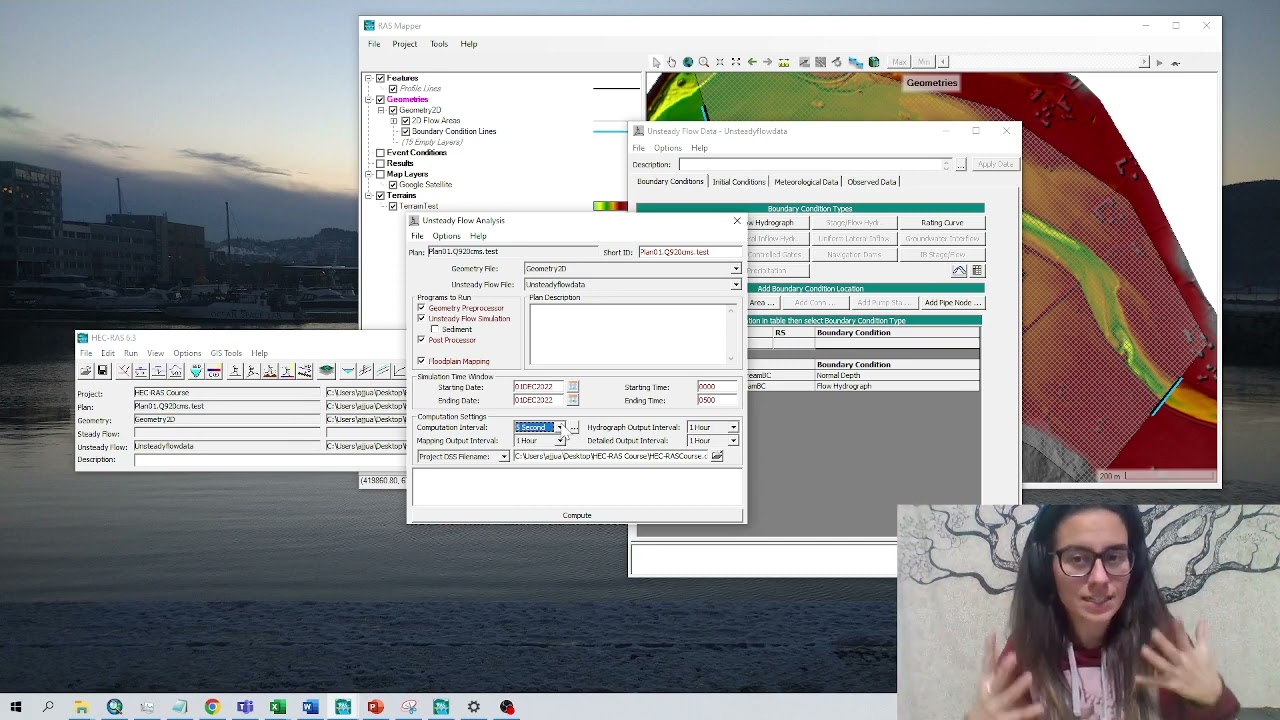Click the table grid icon in Unsteady Flow Data

tap(977, 271)
